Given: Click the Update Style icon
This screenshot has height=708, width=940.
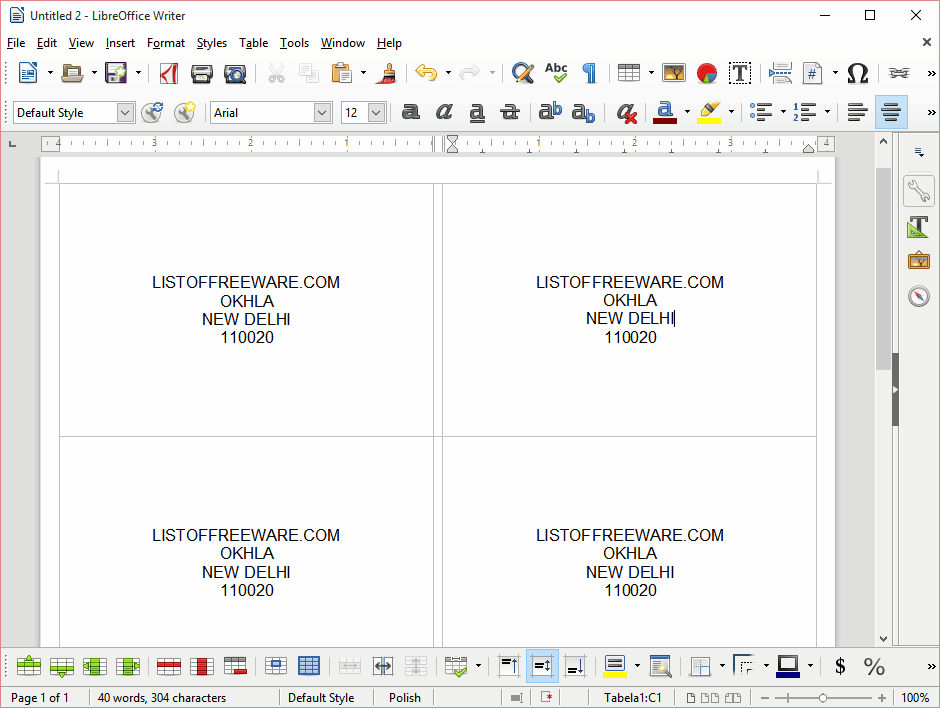Looking at the screenshot, I should 152,112.
